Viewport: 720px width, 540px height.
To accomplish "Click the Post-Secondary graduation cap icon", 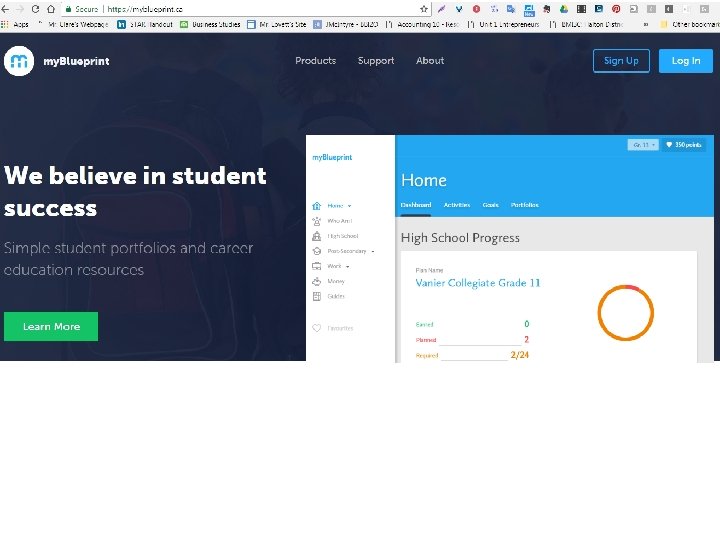I will pos(316,251).
